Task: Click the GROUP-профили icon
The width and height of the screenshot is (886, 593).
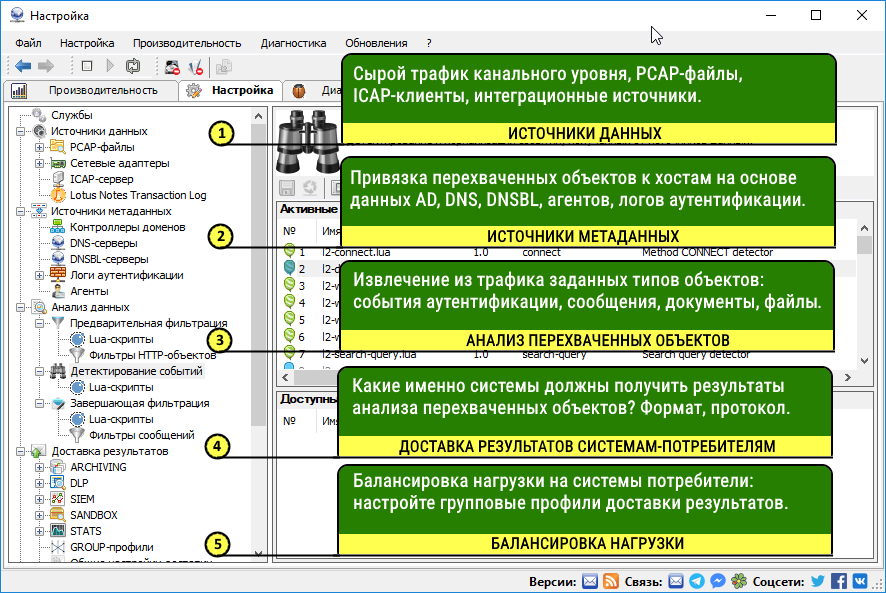Action: click(58, 546)
